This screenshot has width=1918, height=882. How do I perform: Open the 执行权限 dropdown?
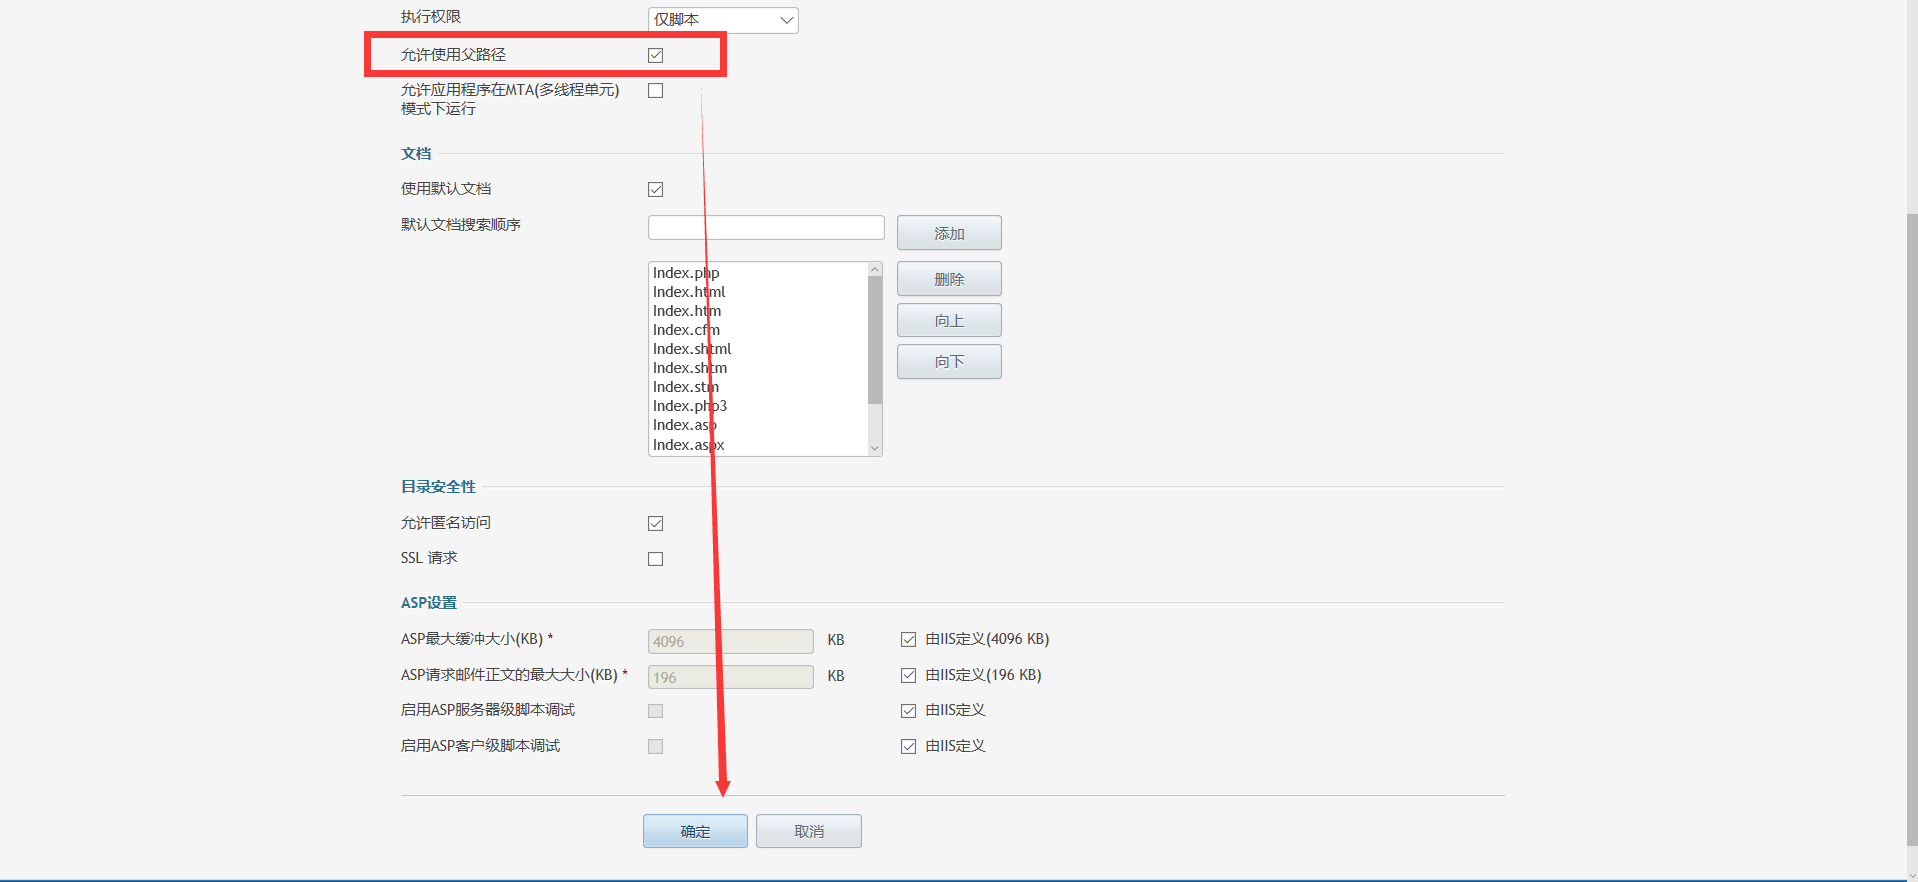pos(722,20)
